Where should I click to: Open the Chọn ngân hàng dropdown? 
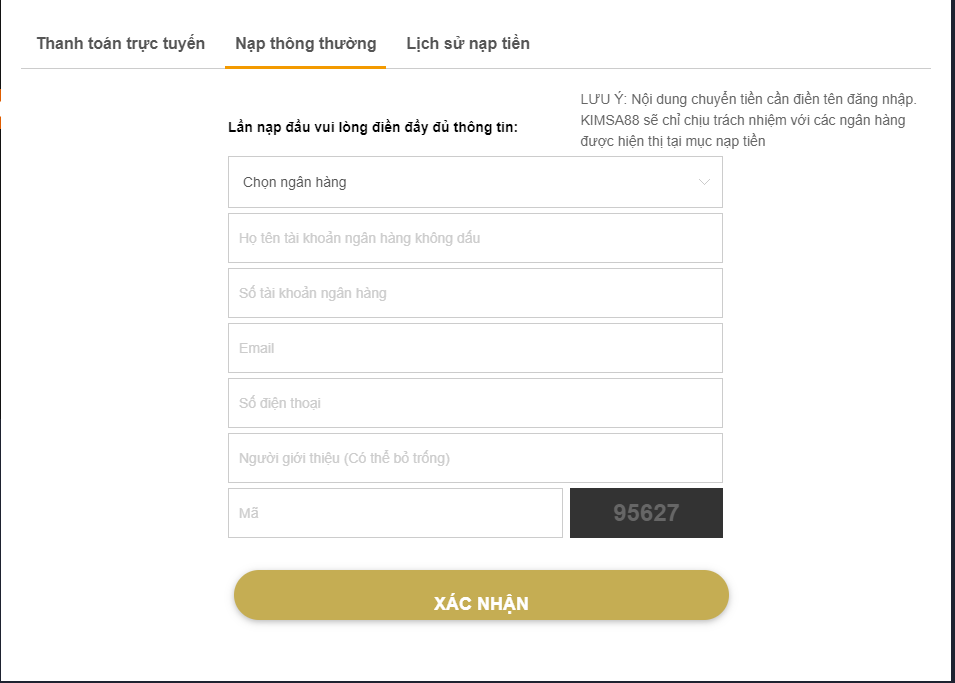pyautogui.click(x=475, y=182)
